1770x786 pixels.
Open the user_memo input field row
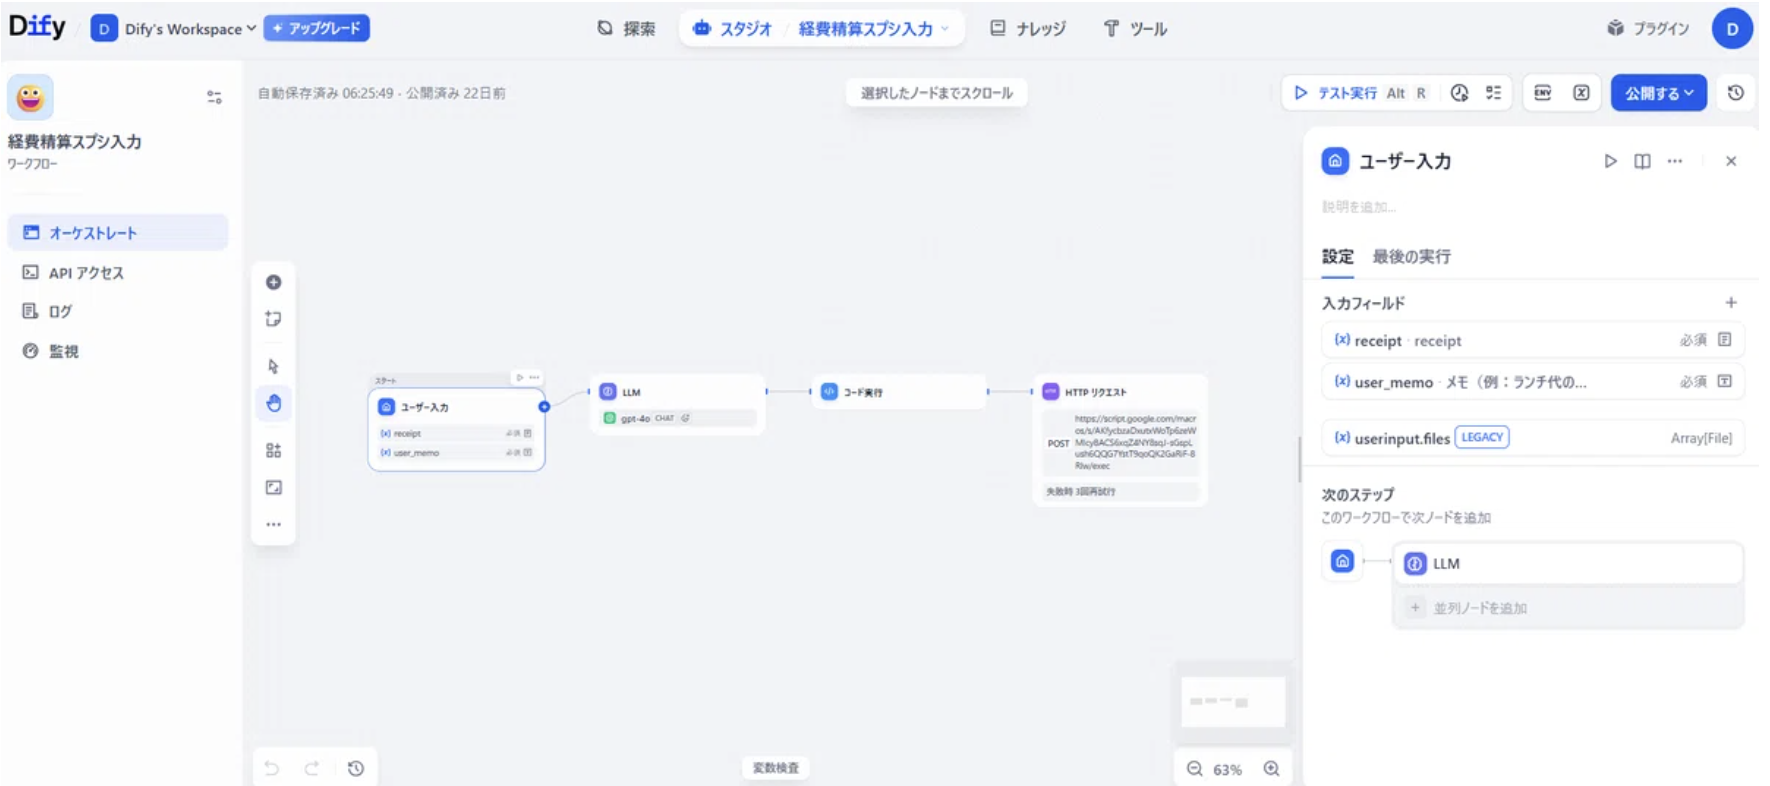click(1533, 382)
